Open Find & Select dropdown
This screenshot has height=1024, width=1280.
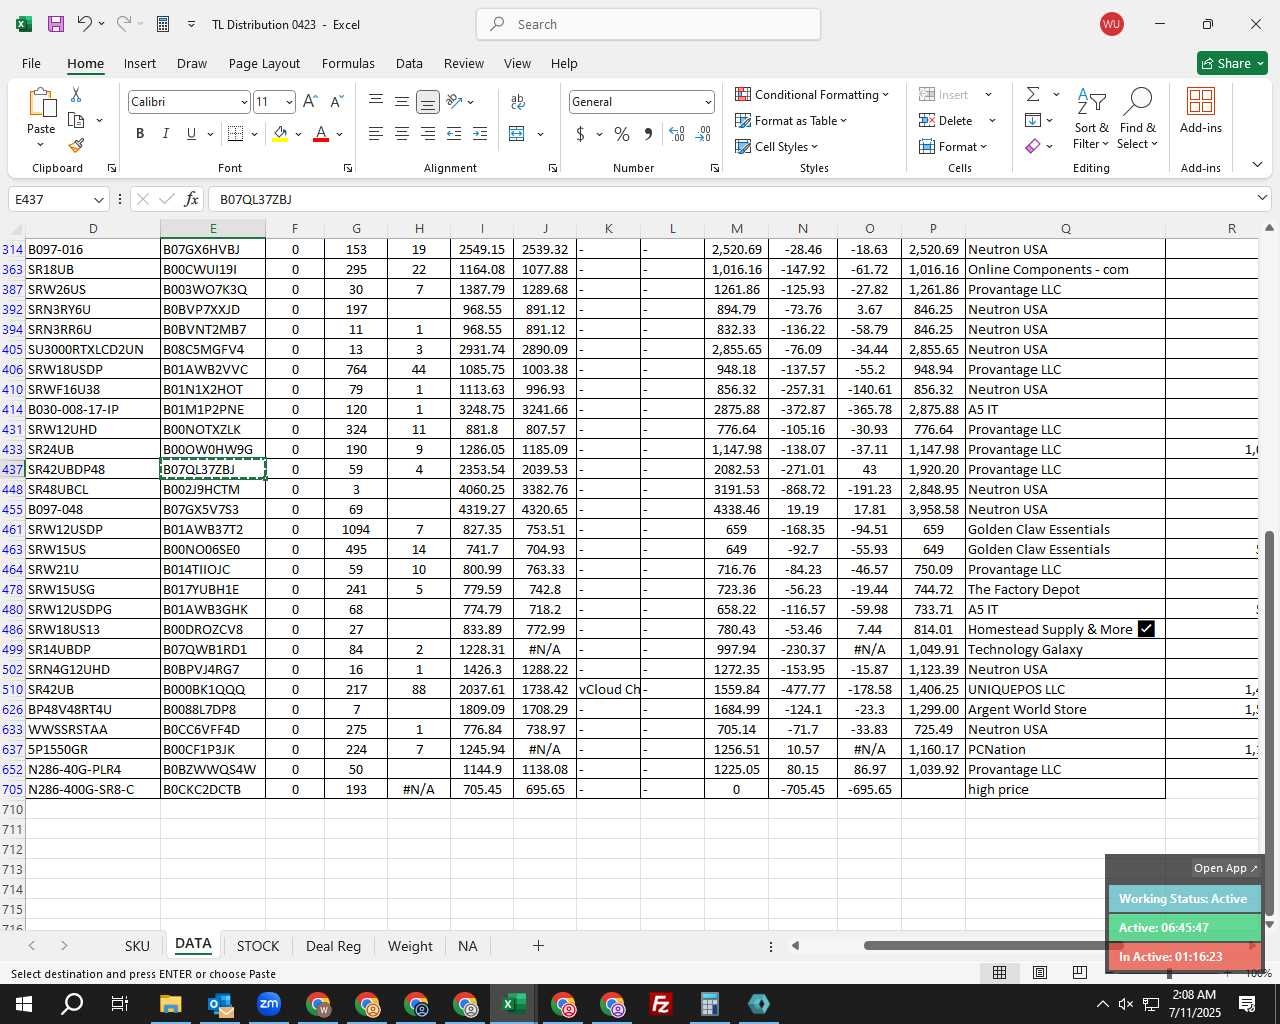point(1138,118)
